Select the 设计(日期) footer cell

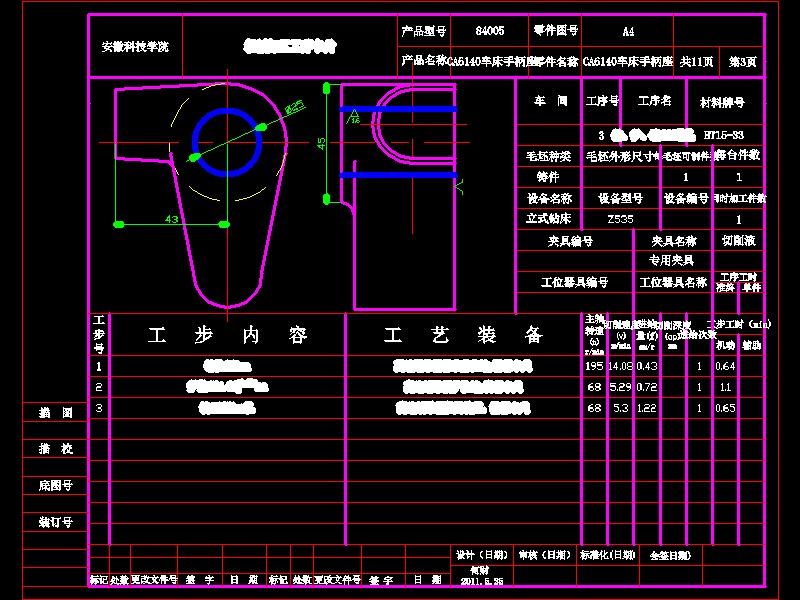click(x=482, y=555)
